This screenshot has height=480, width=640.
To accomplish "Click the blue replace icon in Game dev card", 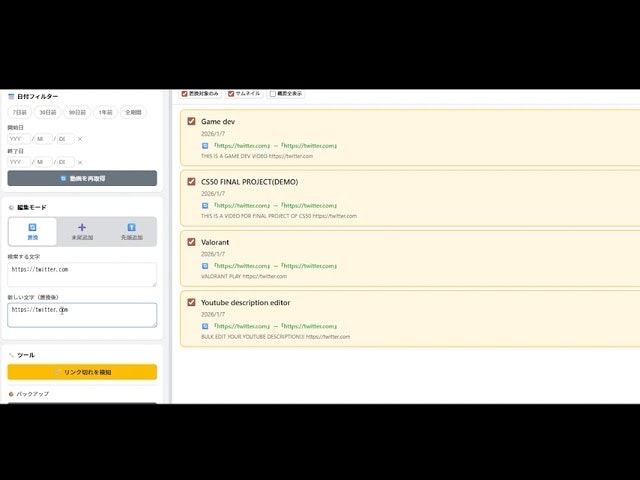I will 205,146.
